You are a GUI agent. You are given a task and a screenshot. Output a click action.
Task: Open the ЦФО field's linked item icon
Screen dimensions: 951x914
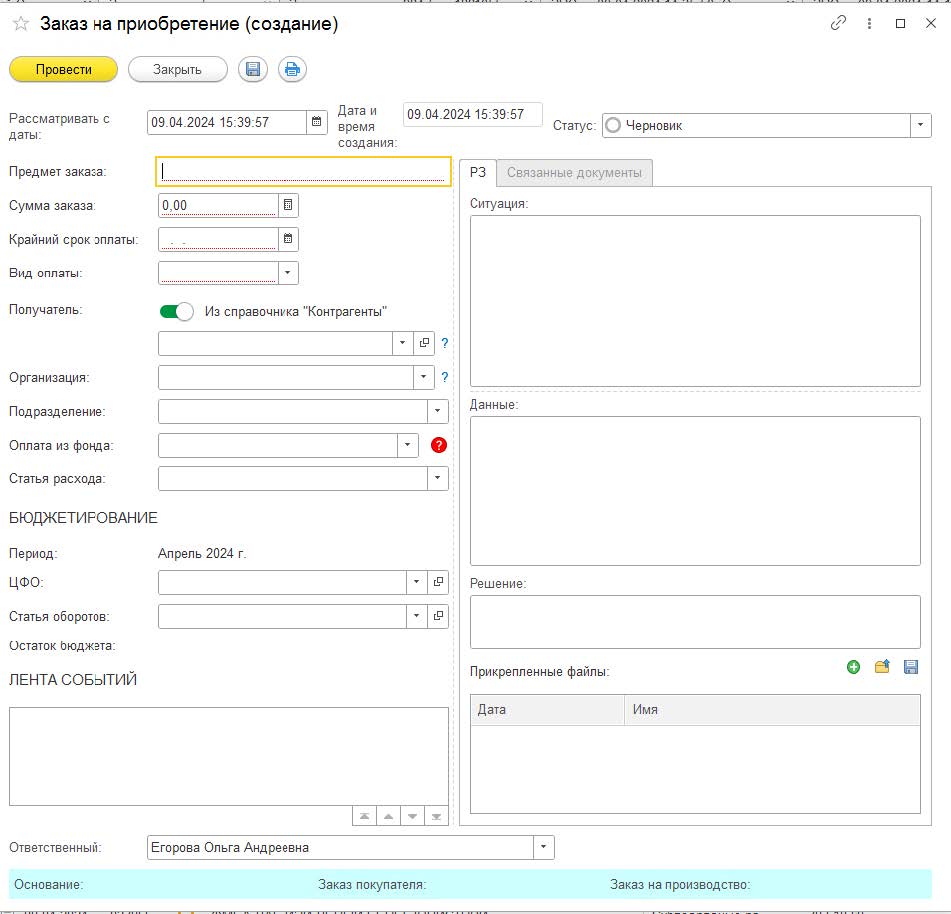[438, 582]
